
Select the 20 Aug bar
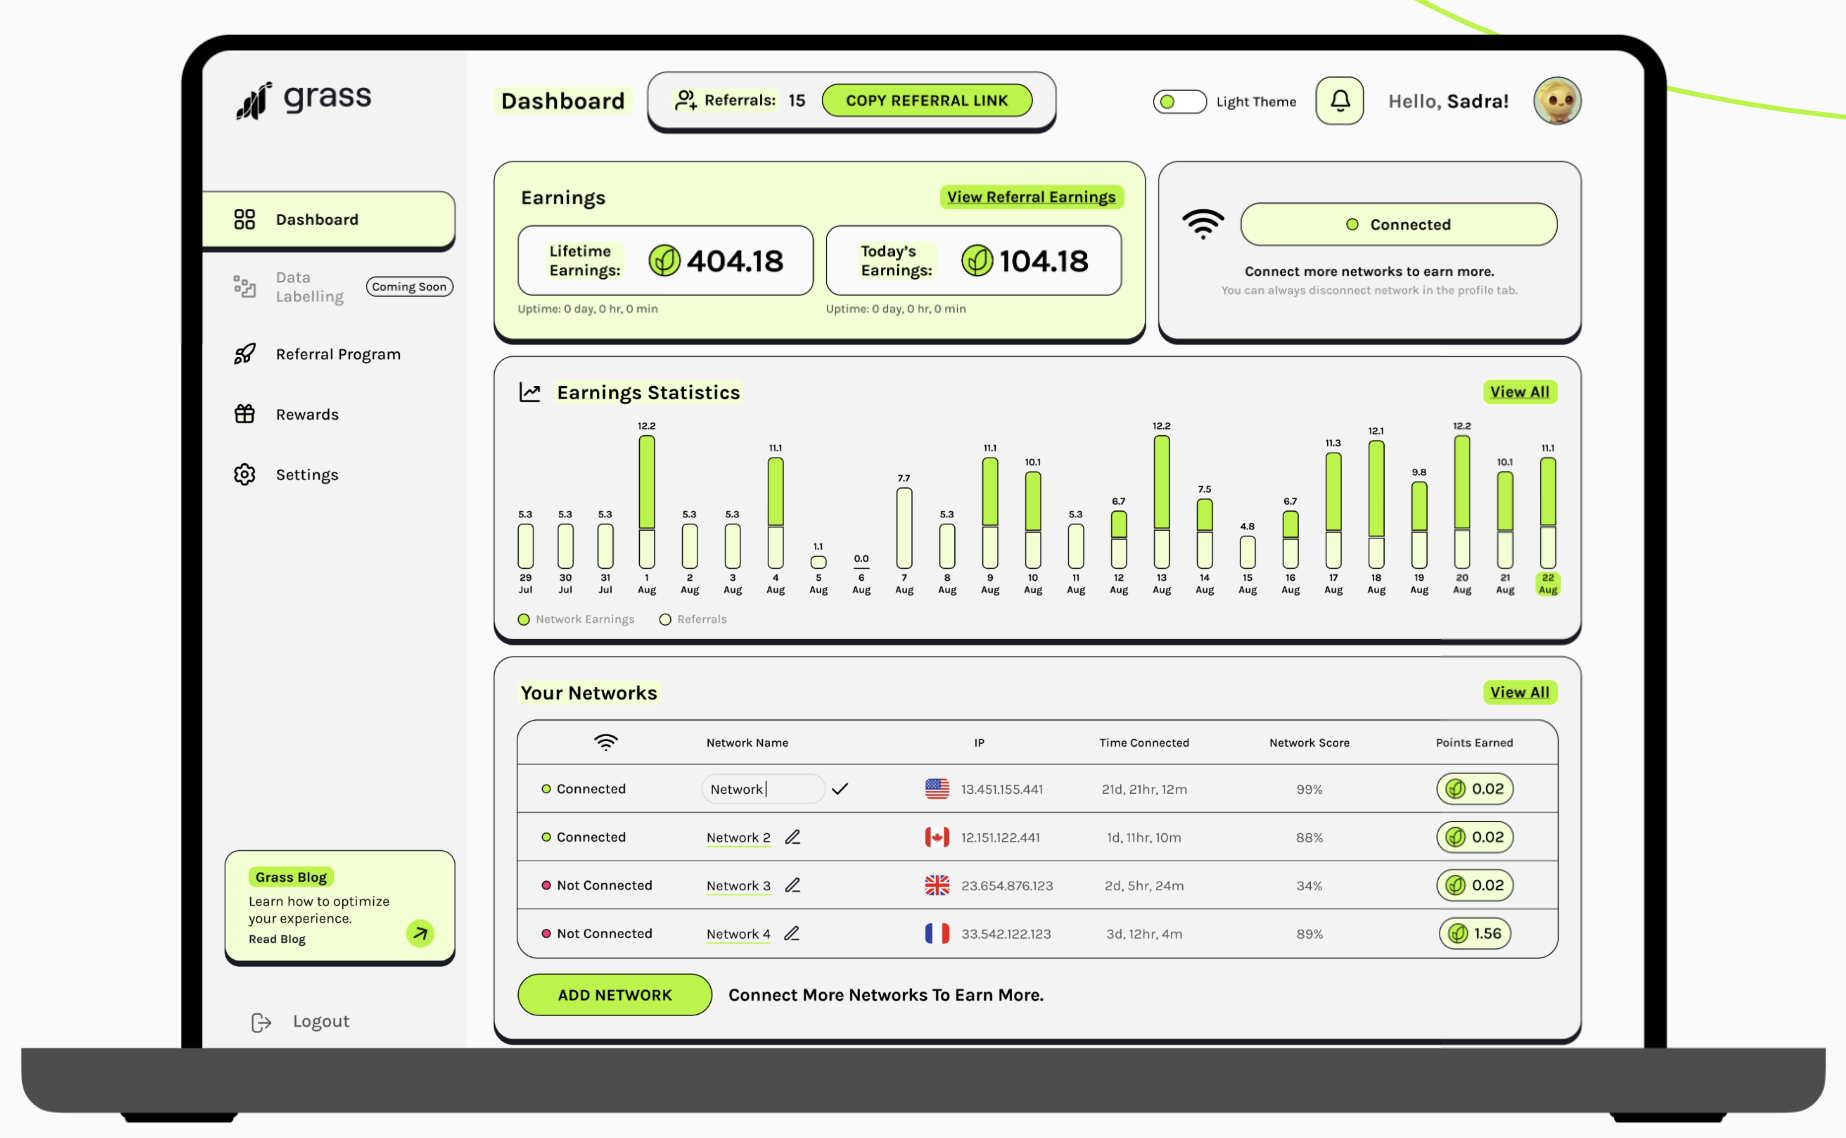coord(1462,502)
